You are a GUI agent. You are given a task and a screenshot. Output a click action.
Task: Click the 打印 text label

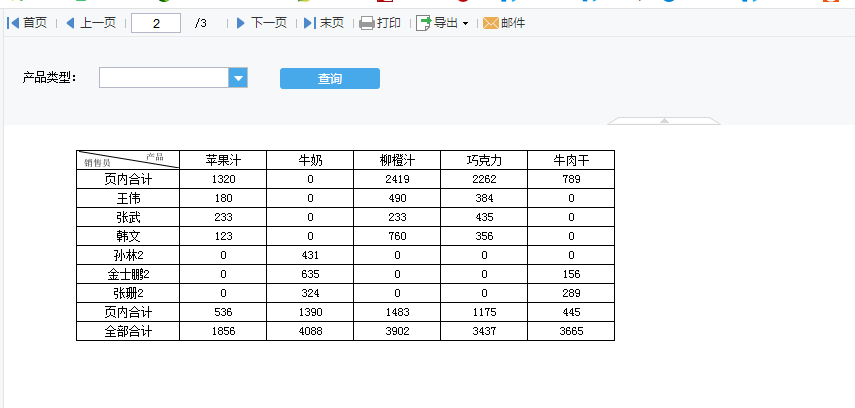tap(389, 23)
